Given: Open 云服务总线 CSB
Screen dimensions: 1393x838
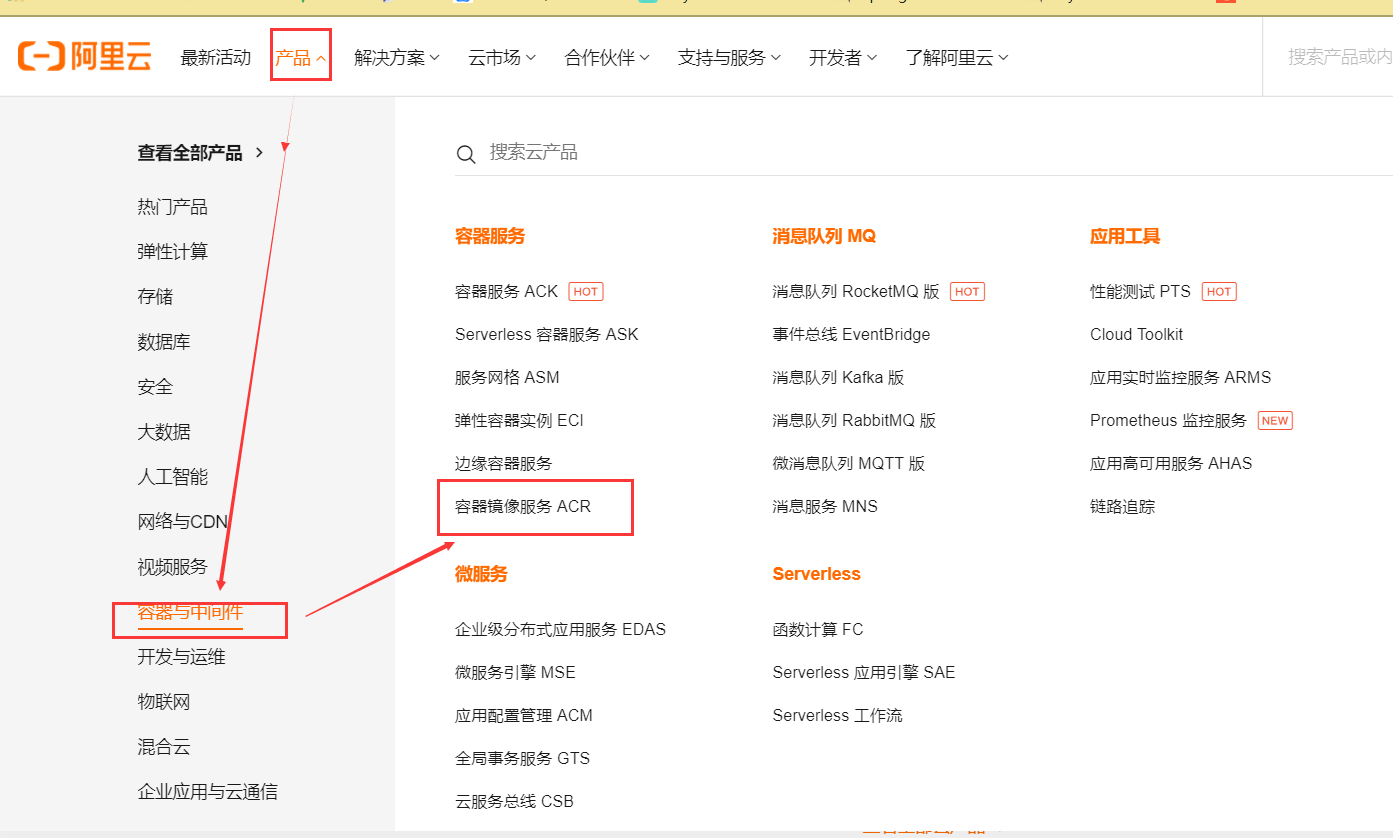Looking at the screenshot, I should click(x=514, y=802).
